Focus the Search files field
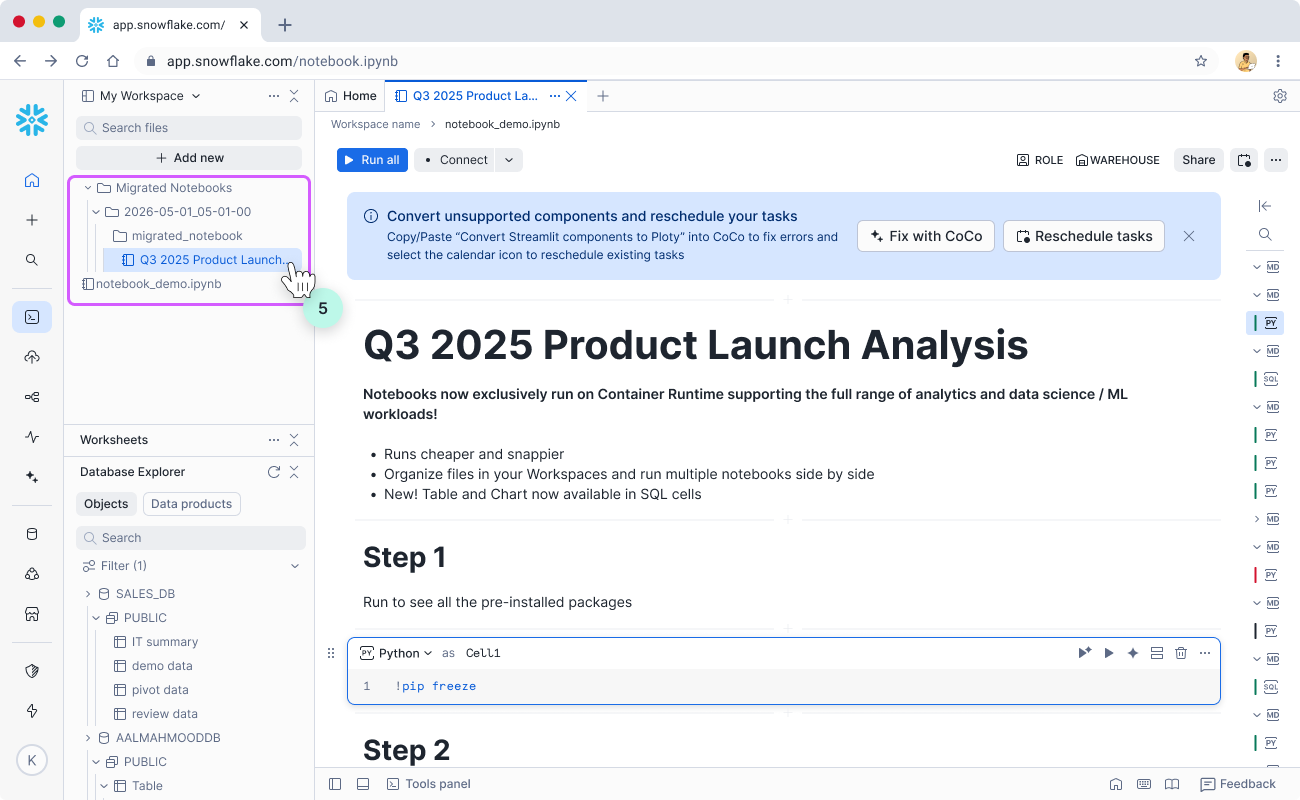 pos(189,128)
